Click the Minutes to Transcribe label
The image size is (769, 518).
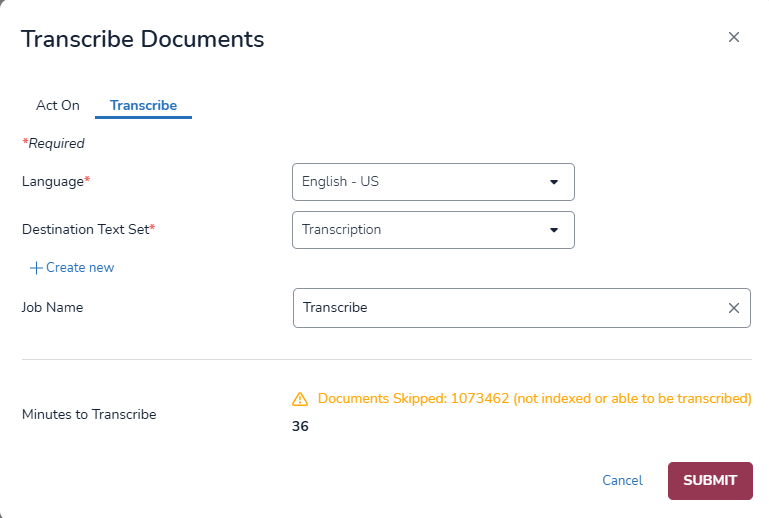coord(89,414)
